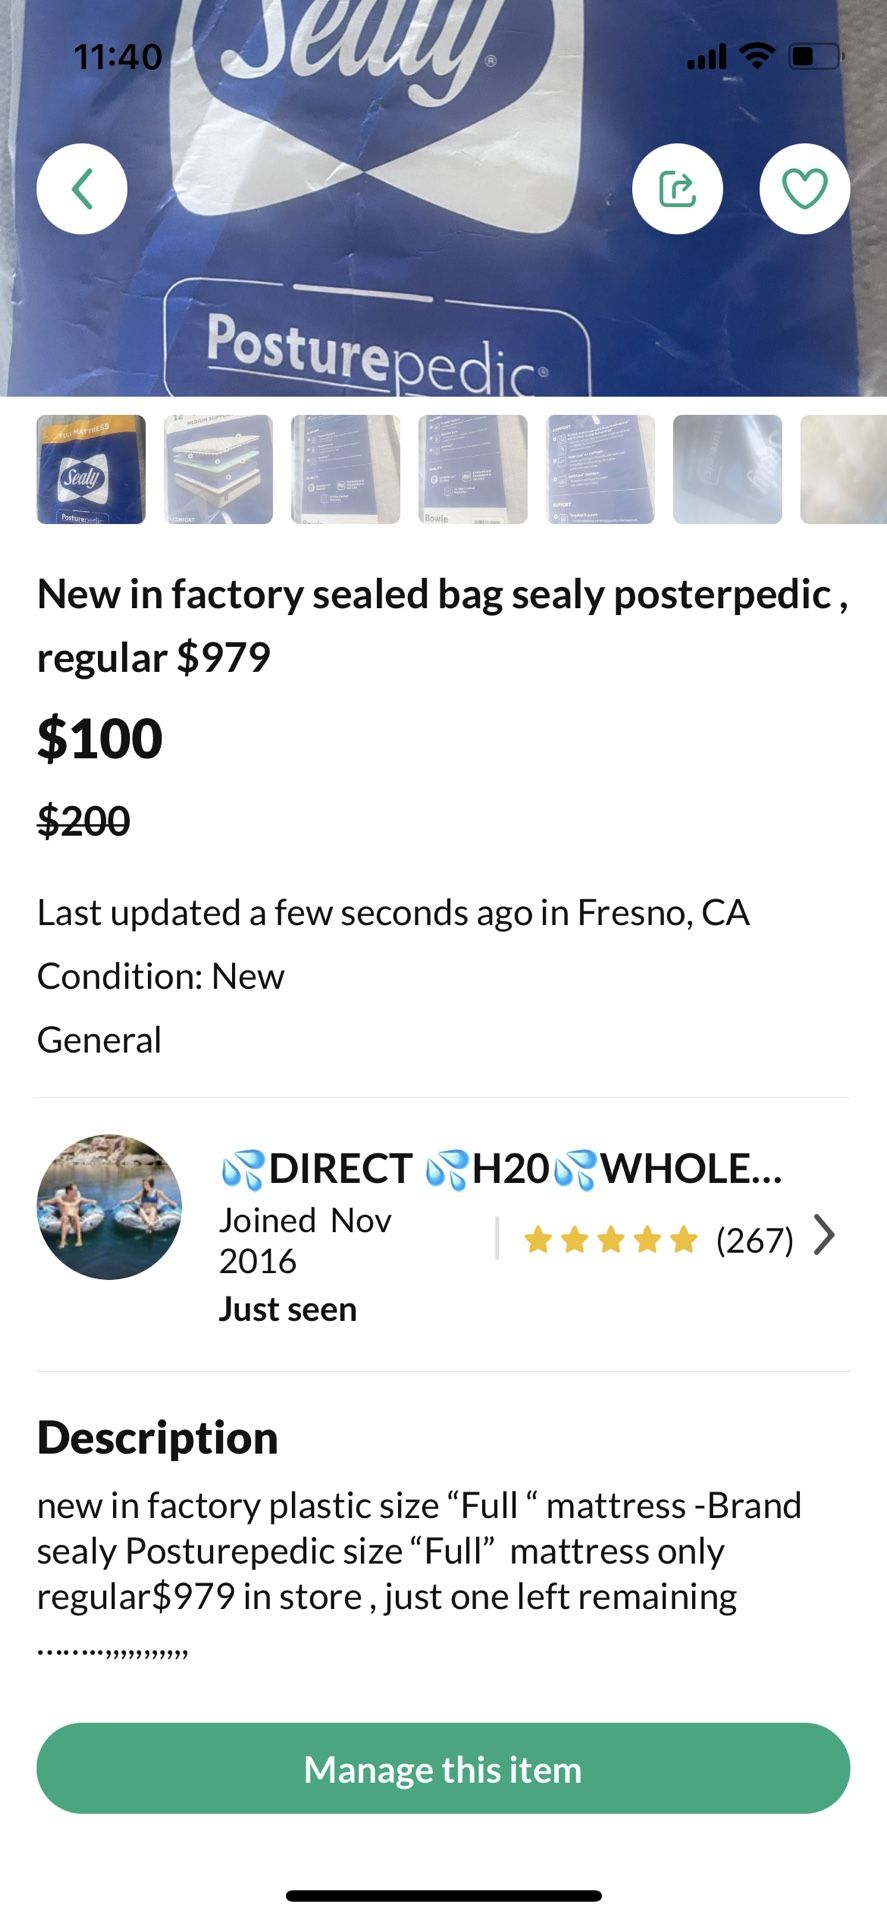Tap the listing title text
This screenshot has width=887, height=1920.
coord(442,625)
